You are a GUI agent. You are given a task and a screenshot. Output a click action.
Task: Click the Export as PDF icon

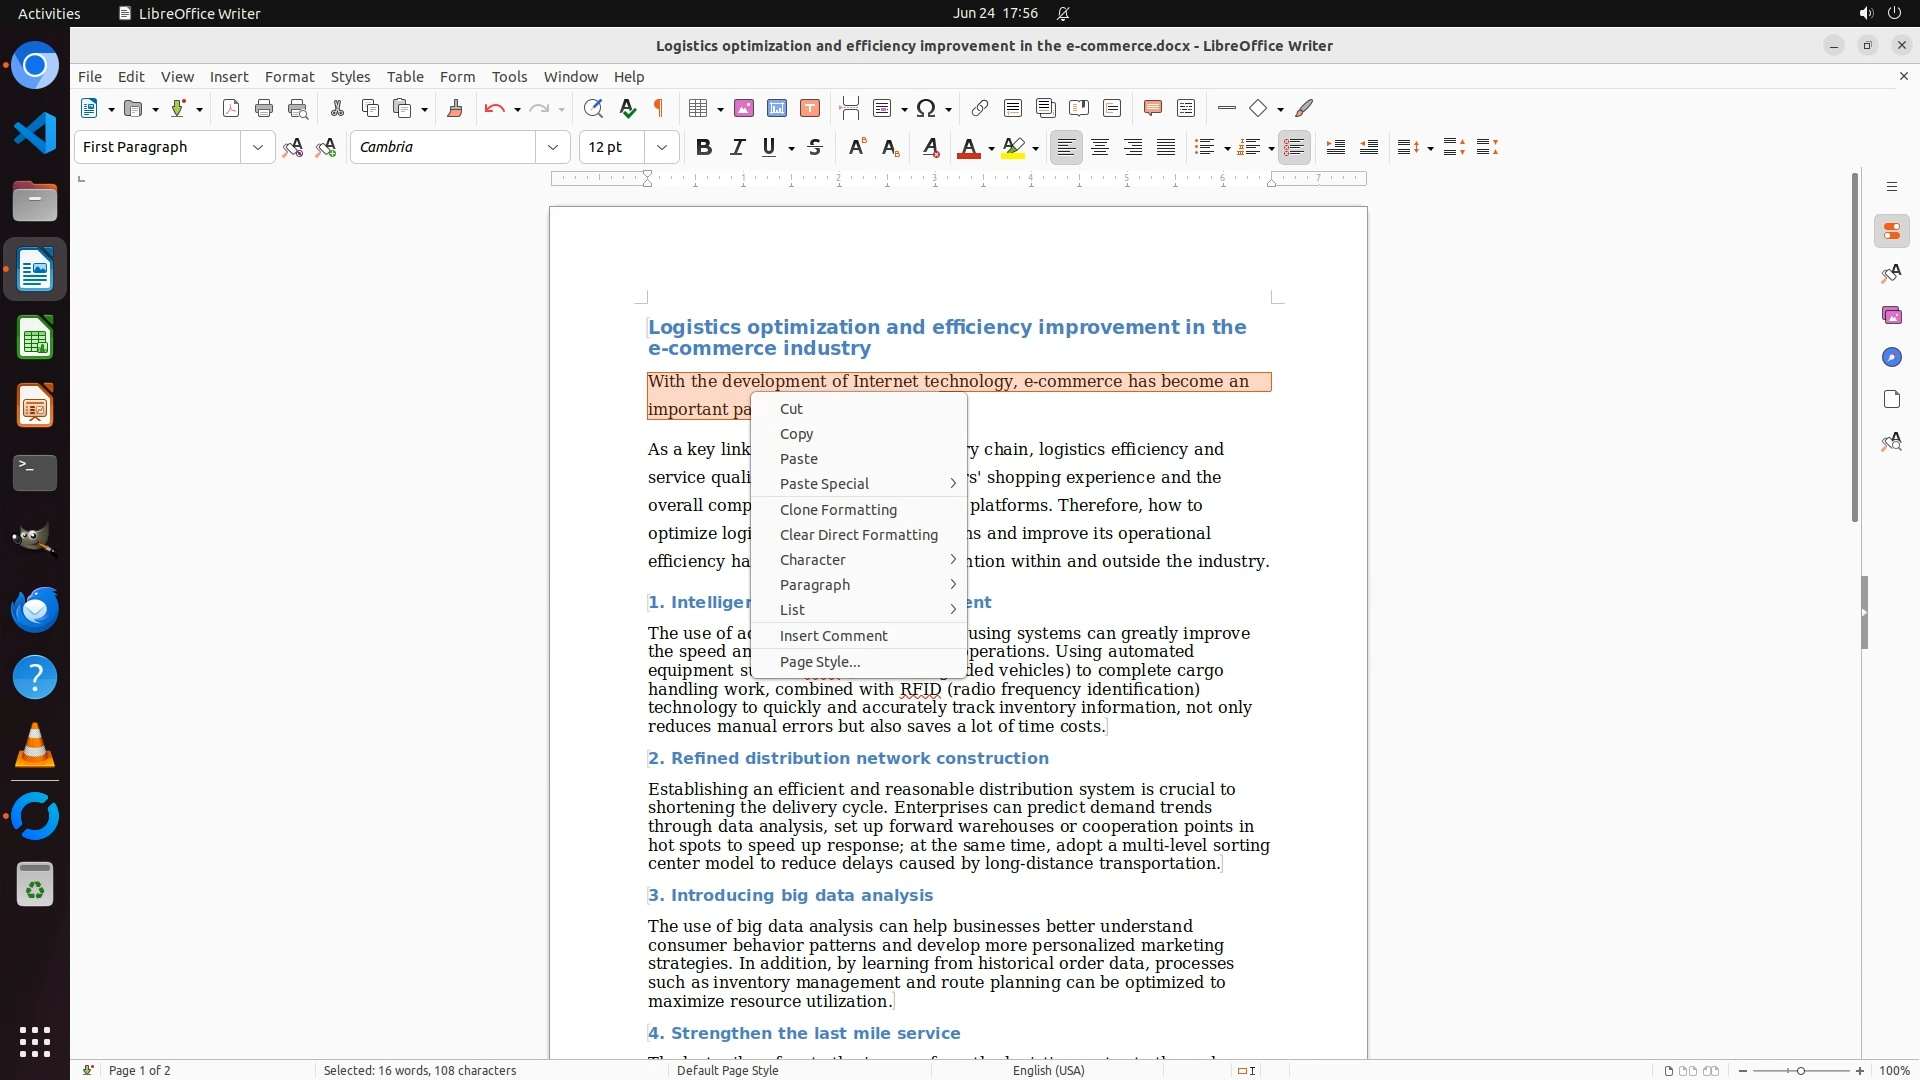coord(231,109)
